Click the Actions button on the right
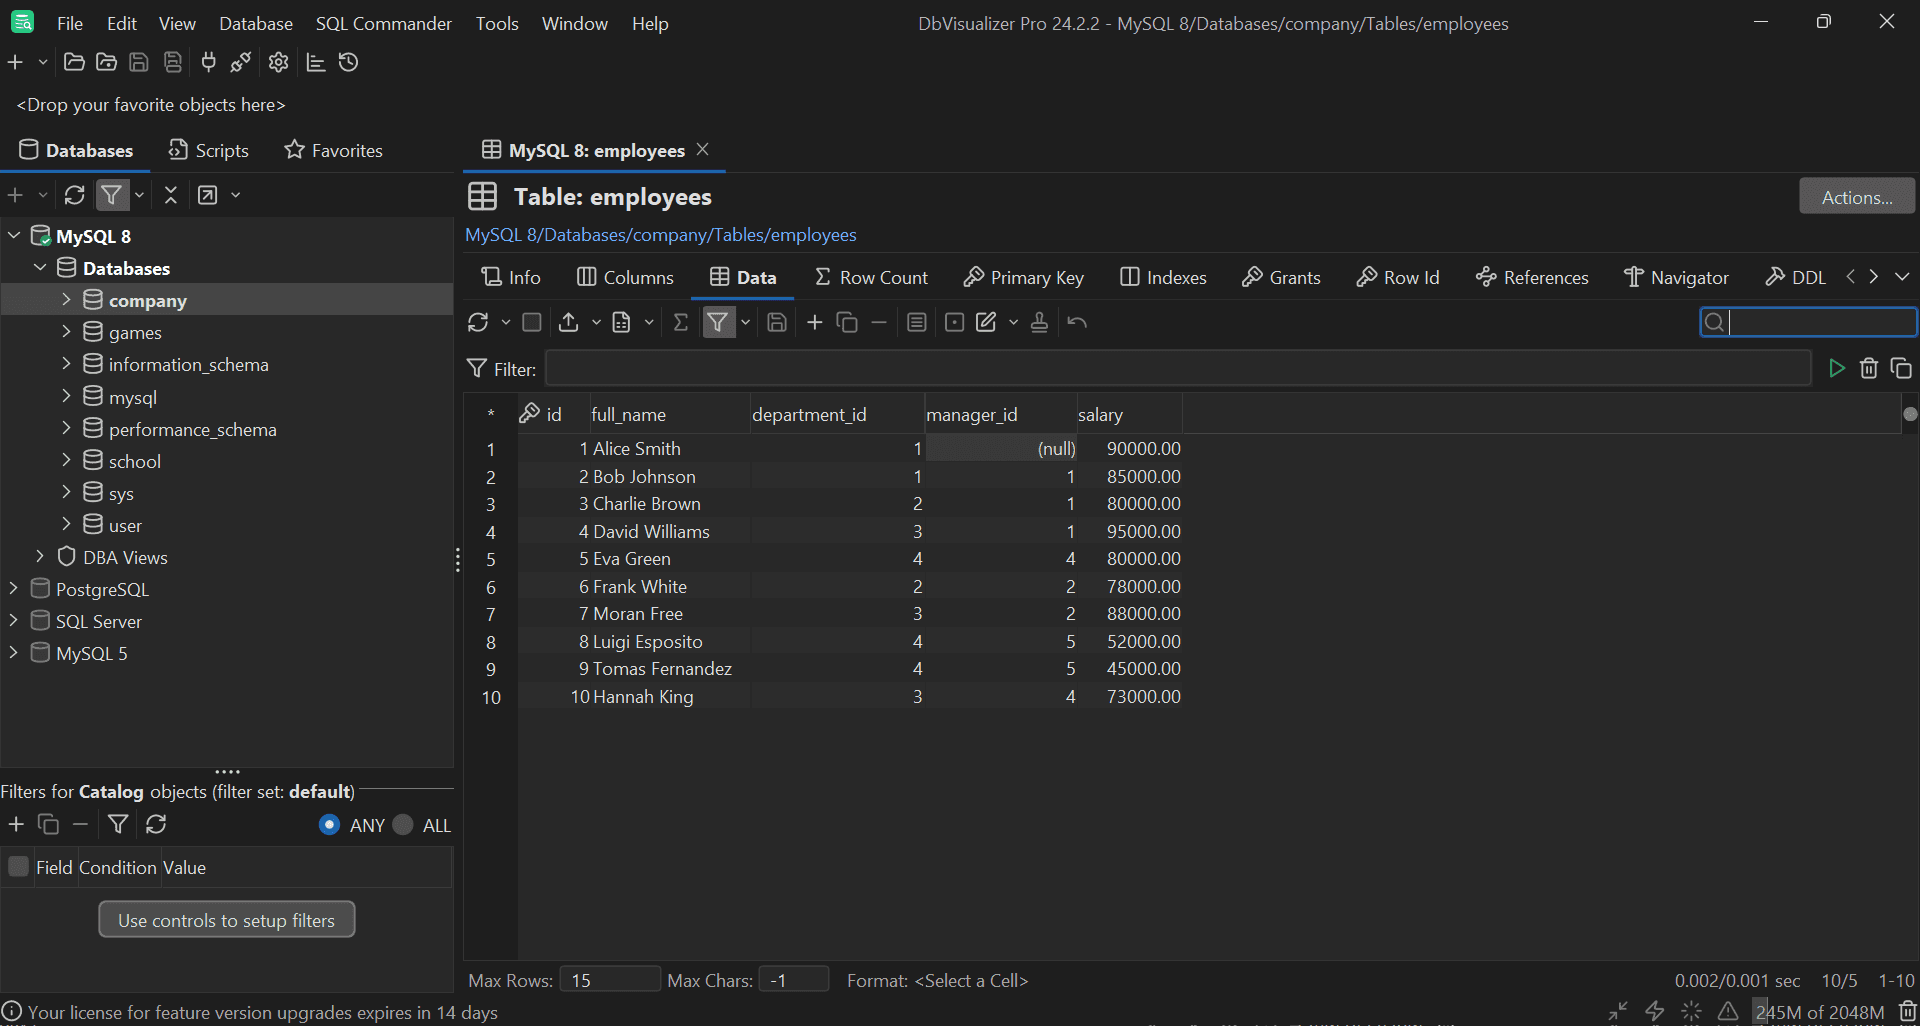The width and height of the screenshot is (1920, 1026). coord(1856,196)
